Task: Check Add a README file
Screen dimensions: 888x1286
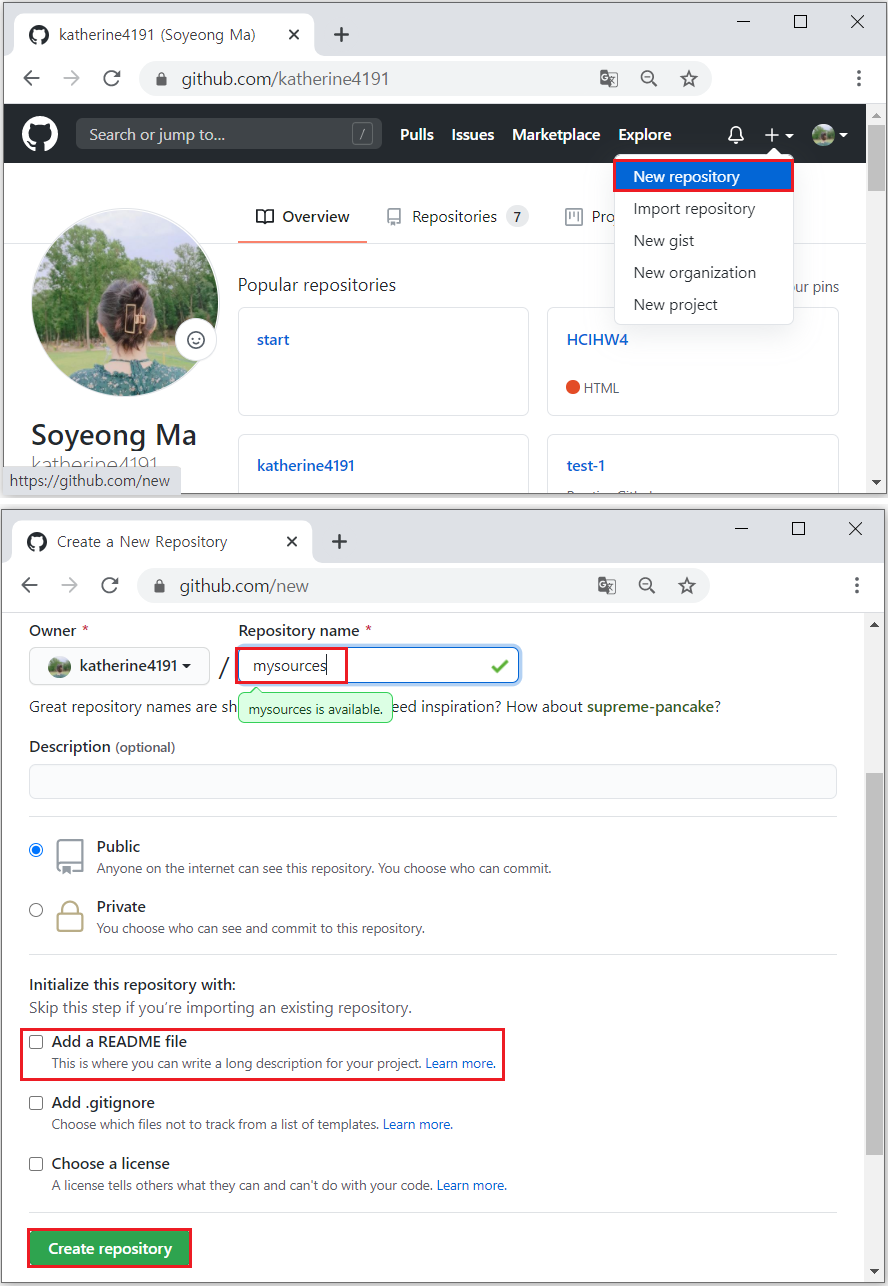Action: coord(36,1042)
